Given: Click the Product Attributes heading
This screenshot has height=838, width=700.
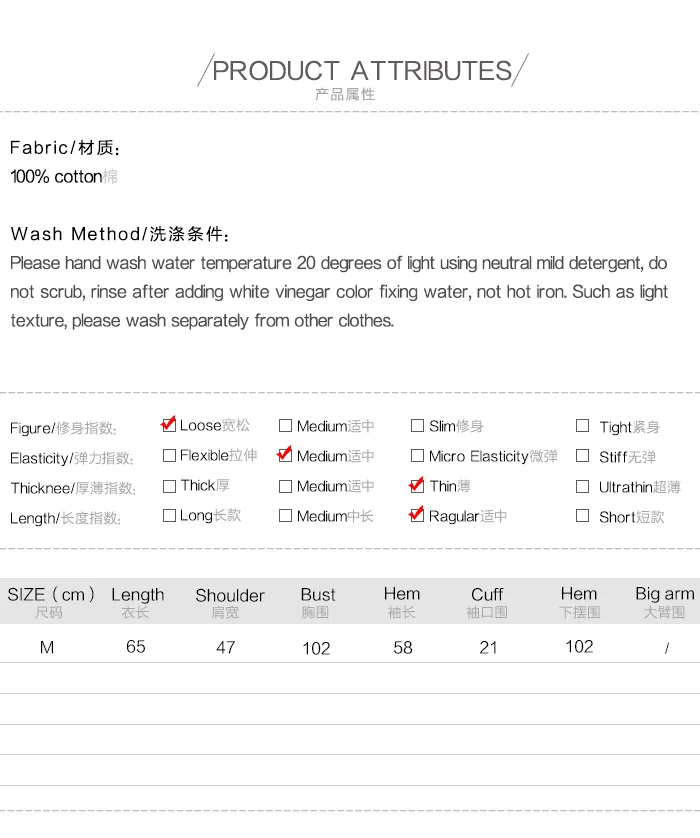Looking at the screenshot, I should point(362,71).
